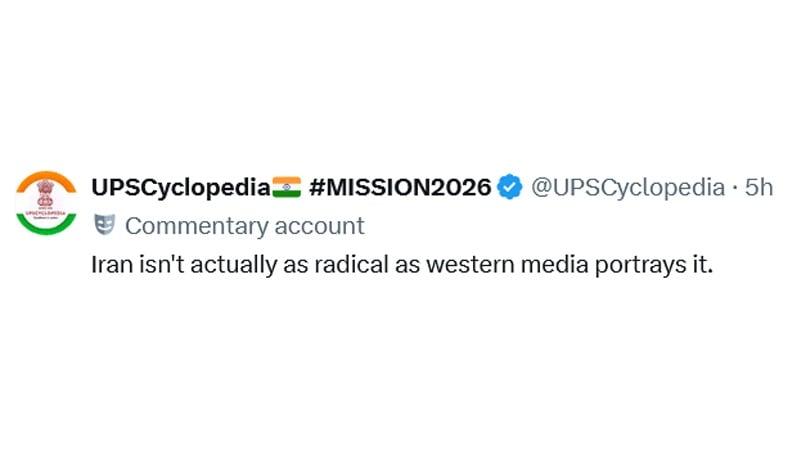The width and height of the screenshot is (800, 450).
Task: Click the orange band of the avatar
Action: tap(46, 176)
